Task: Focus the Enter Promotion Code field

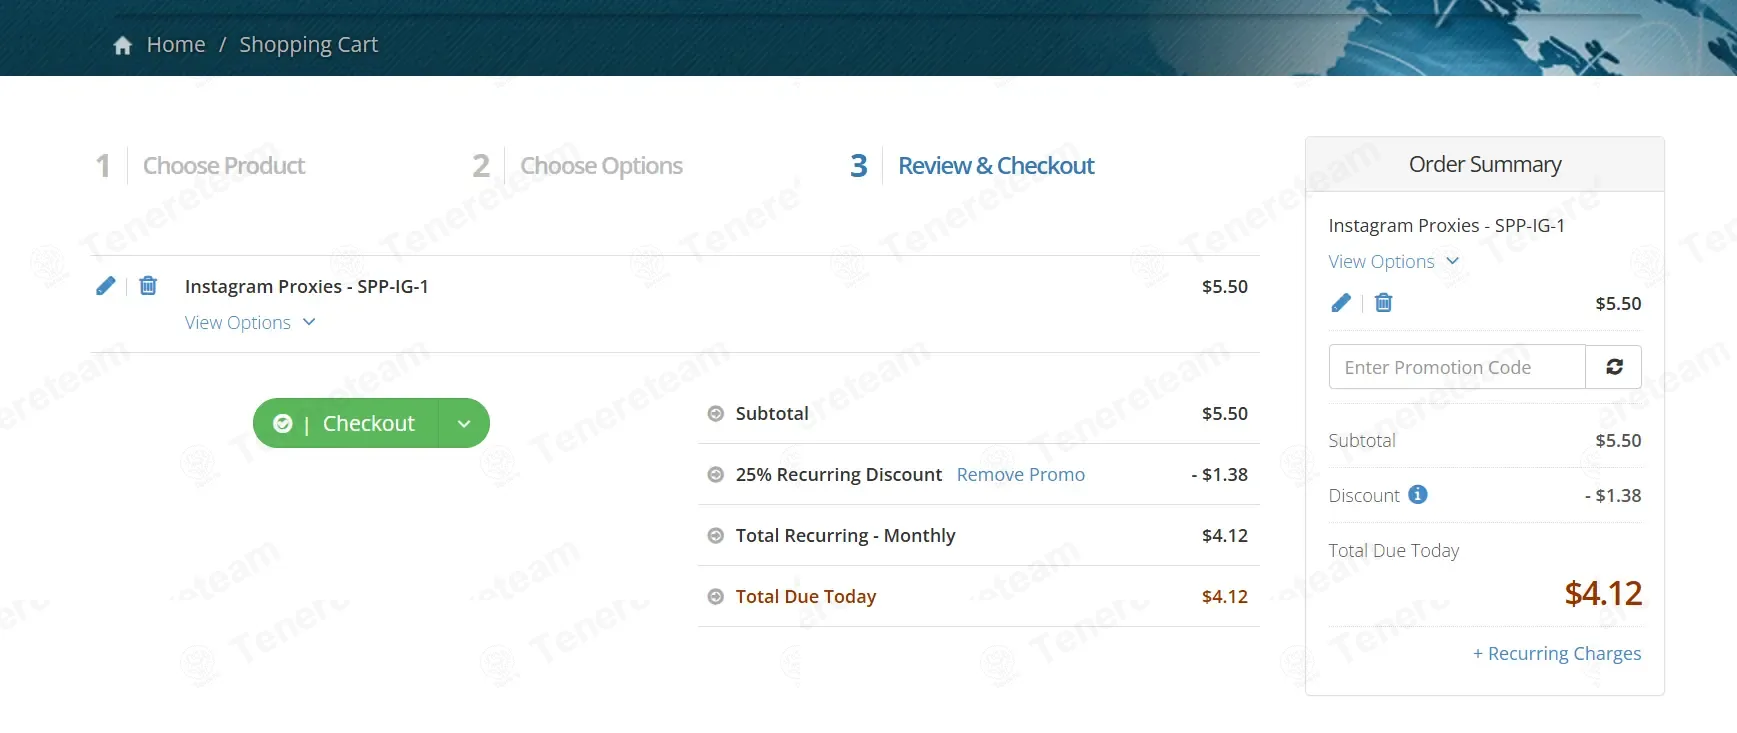Action: coord(1457,367)
